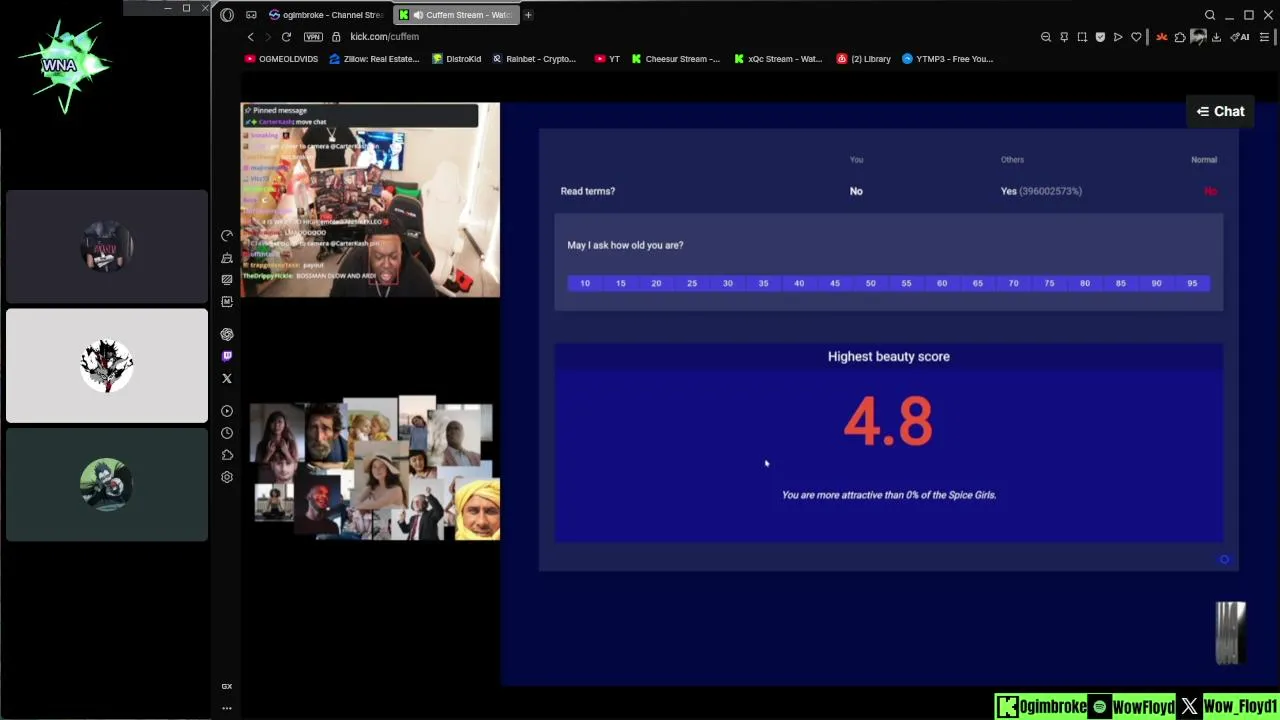Open the easy setup menu icon
The width and height of the screenshot is (1280, 720).
point(1265,37)
